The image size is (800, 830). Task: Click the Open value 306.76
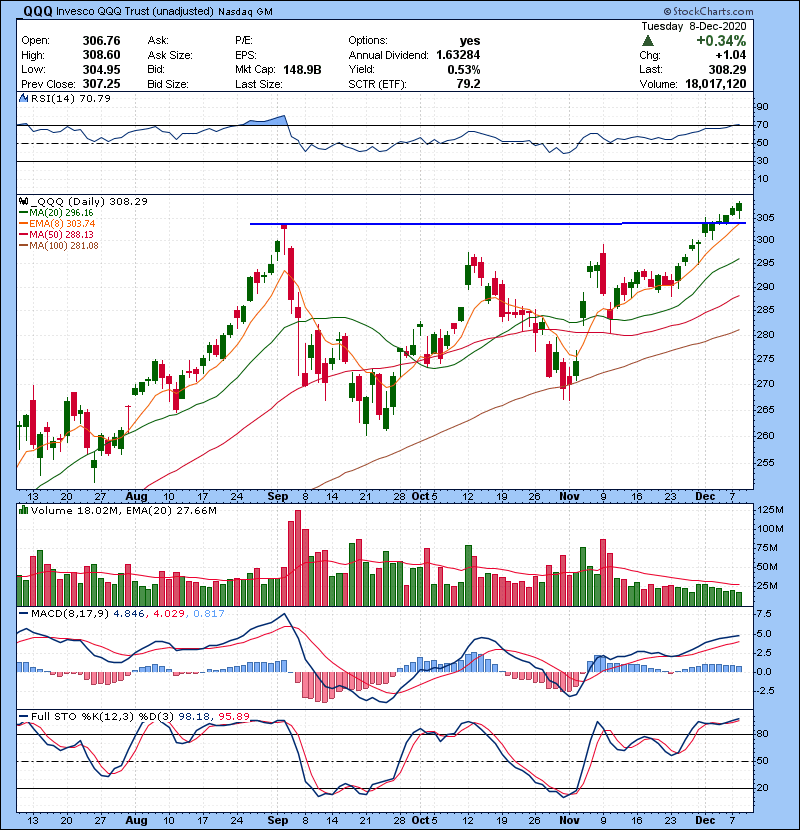click(101, 41)
